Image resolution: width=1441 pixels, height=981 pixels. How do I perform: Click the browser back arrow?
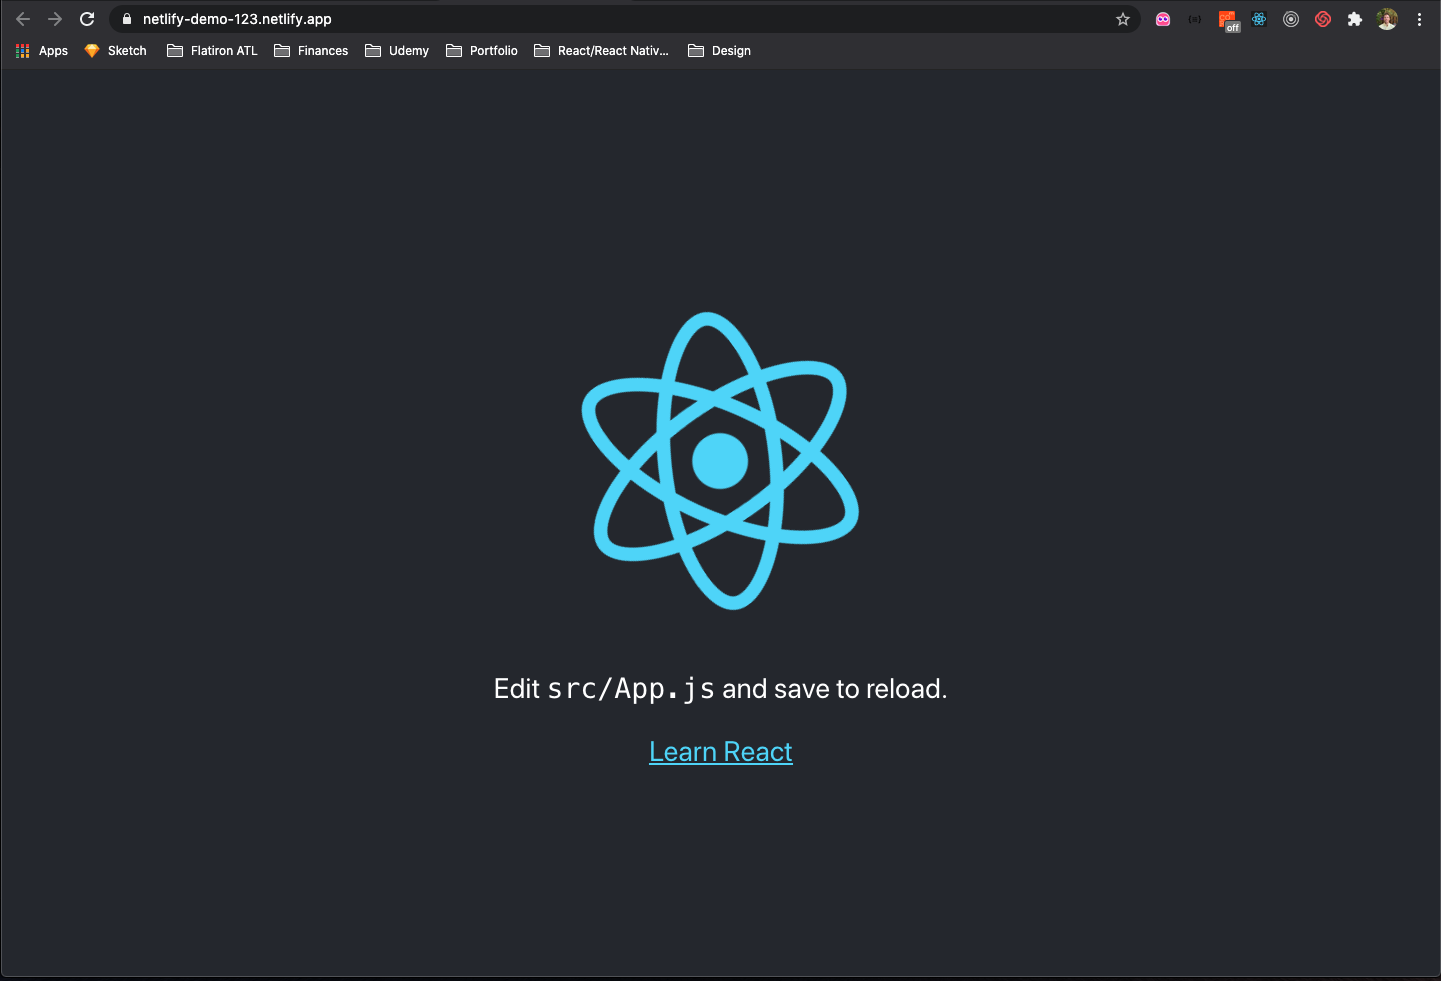point(23,19)
